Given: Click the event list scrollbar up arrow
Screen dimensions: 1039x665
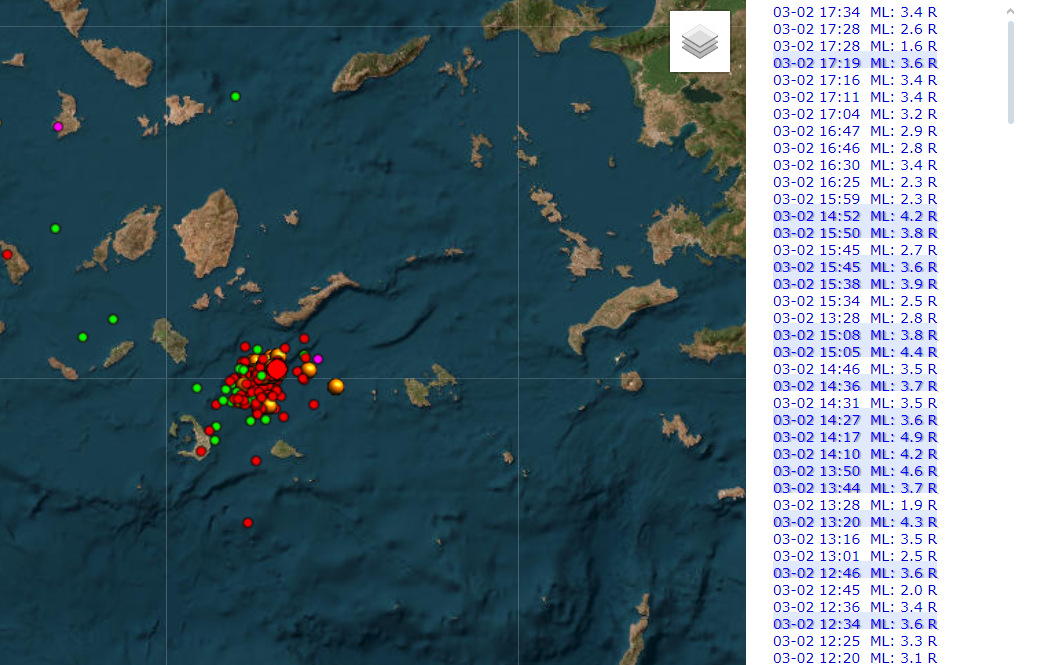Looking at the screenshot, I should pyautogui.click(x=1010, y=12).
